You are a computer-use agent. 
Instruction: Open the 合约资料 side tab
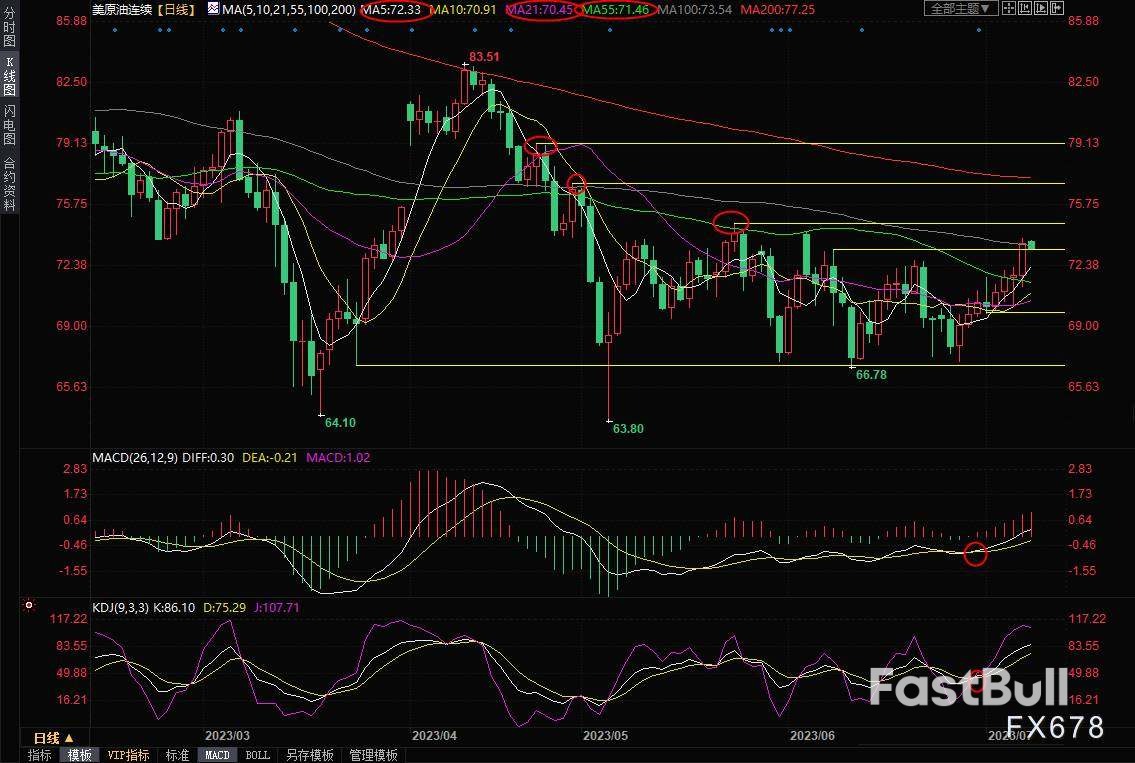click(10, 184)
